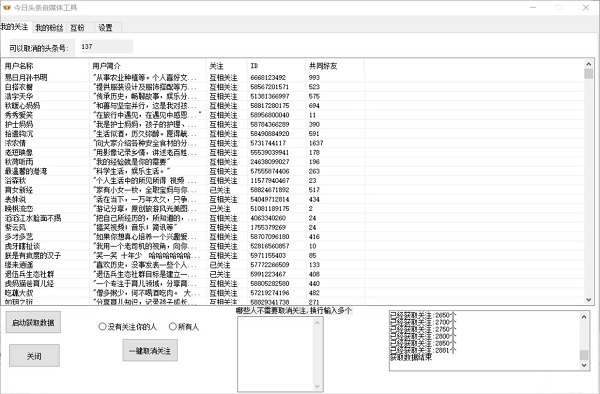Click the log panel scroll-up arrow
Screen dimensions: 600x394
click(584, 316)
